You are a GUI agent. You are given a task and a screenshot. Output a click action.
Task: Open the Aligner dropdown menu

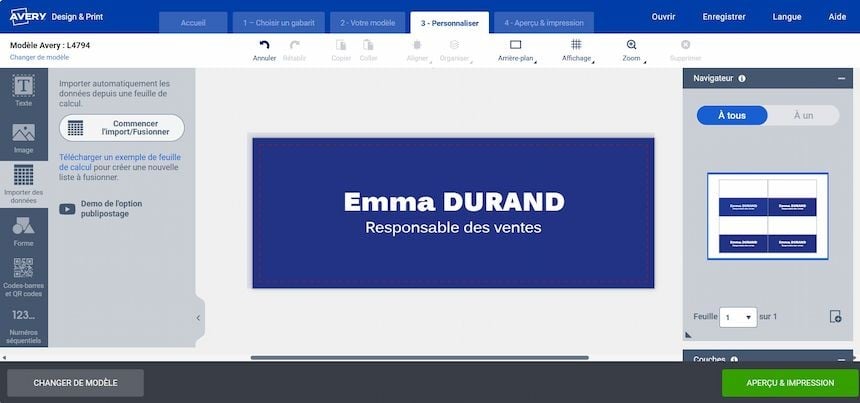tap(417, 50)
